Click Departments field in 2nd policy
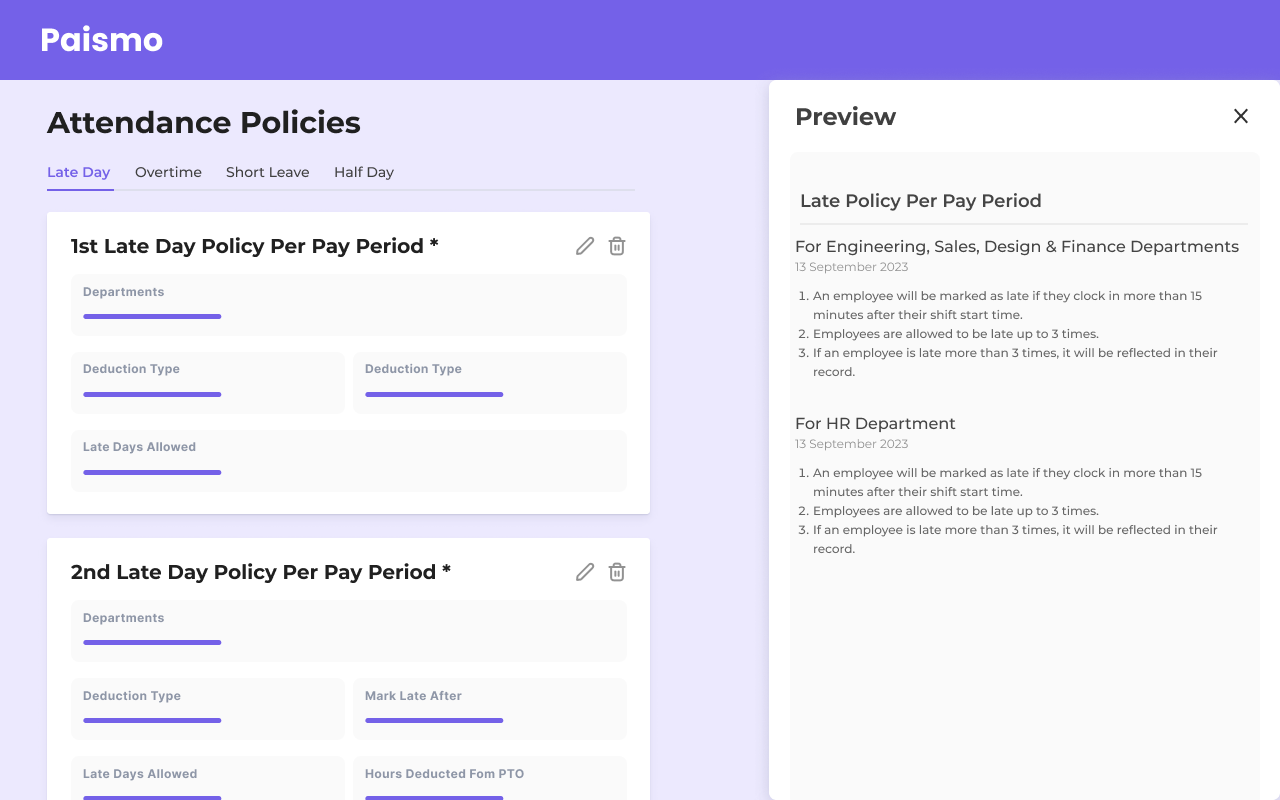Image resolution: width=1280 pixels, height=800 pixels. pyautogui.click(x=349, y=631)
